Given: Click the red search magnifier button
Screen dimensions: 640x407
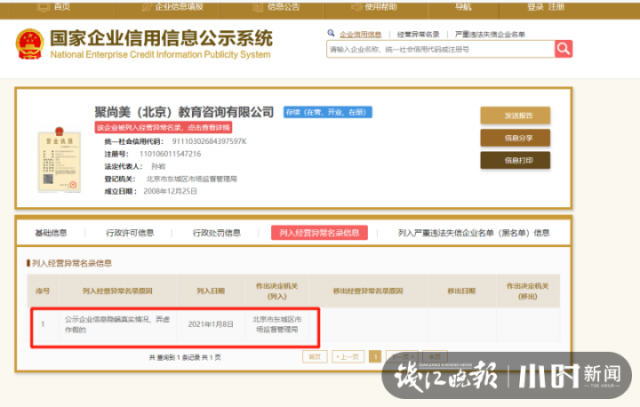Looking at the screenshot, I should [x=563, y=49].
